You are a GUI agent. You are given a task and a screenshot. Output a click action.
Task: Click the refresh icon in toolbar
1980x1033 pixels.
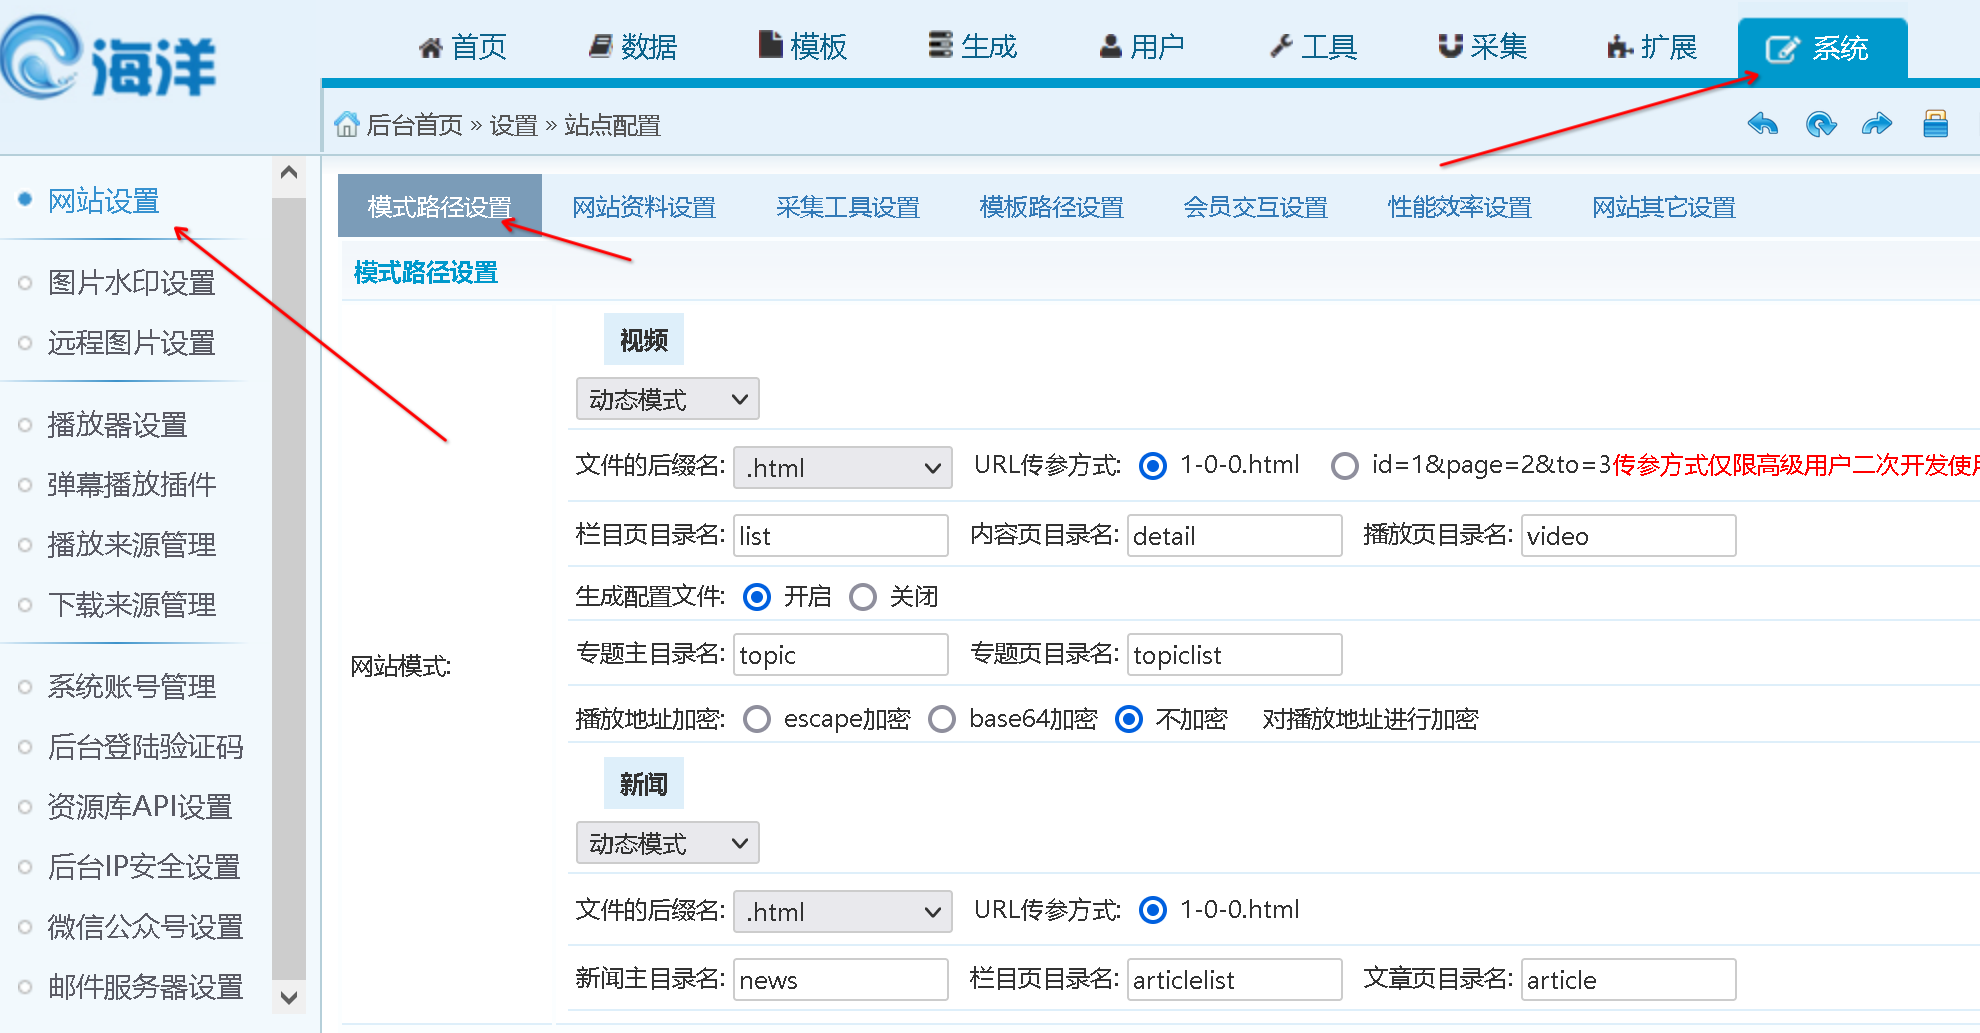(x=1821, y=124)
